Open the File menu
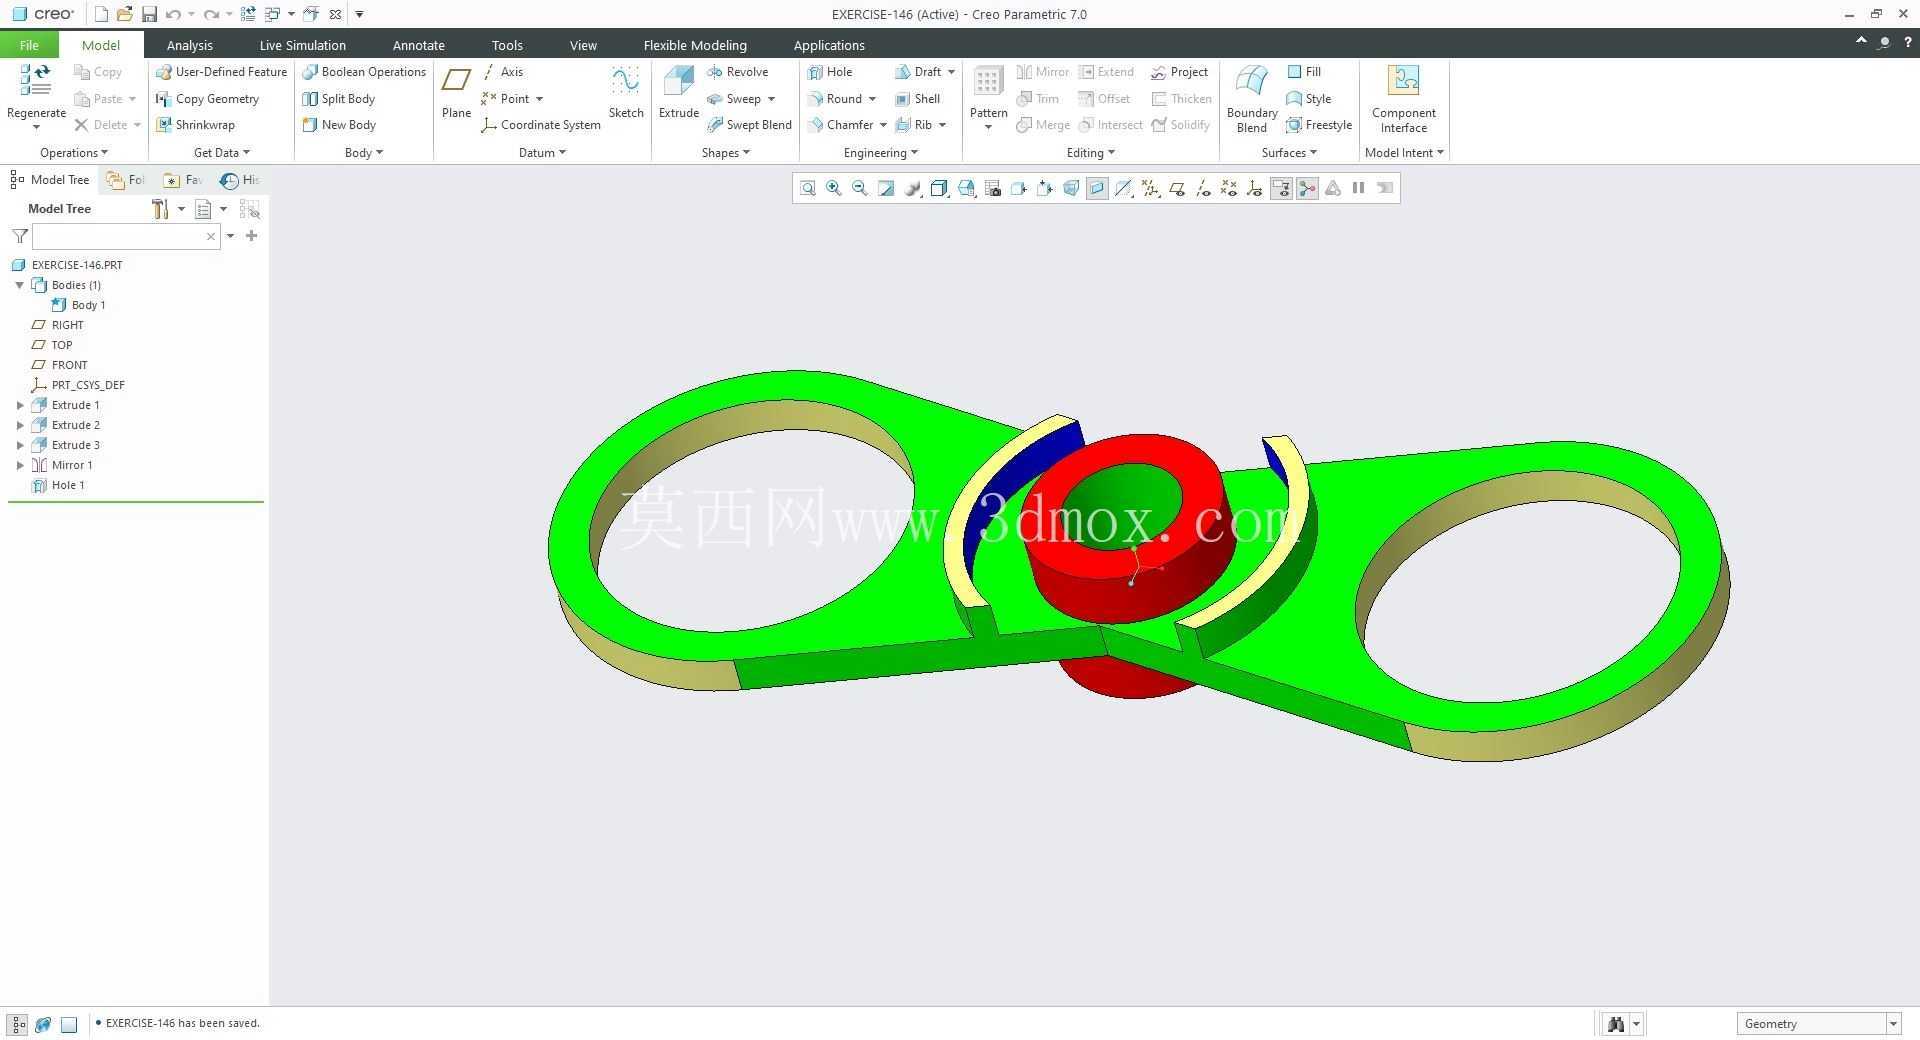This screenshot has height=1040, width=1920. 29,45
